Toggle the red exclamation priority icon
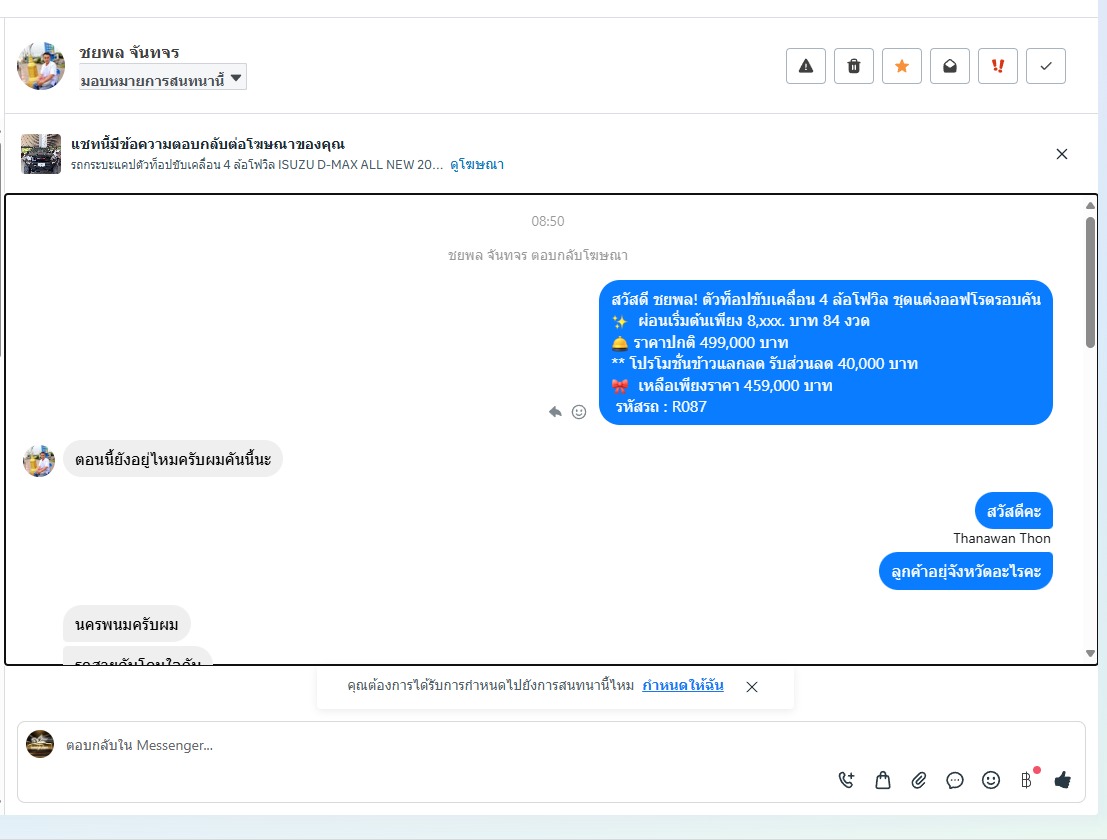The height and width of the screenshot is (840, 1107). pos(998,66)
